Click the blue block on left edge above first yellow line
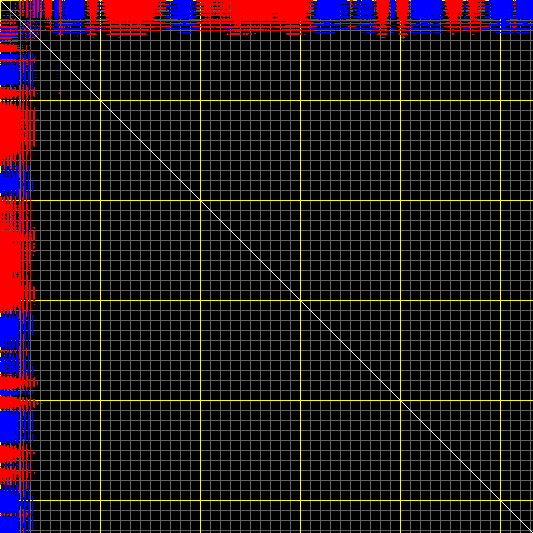 10,73
